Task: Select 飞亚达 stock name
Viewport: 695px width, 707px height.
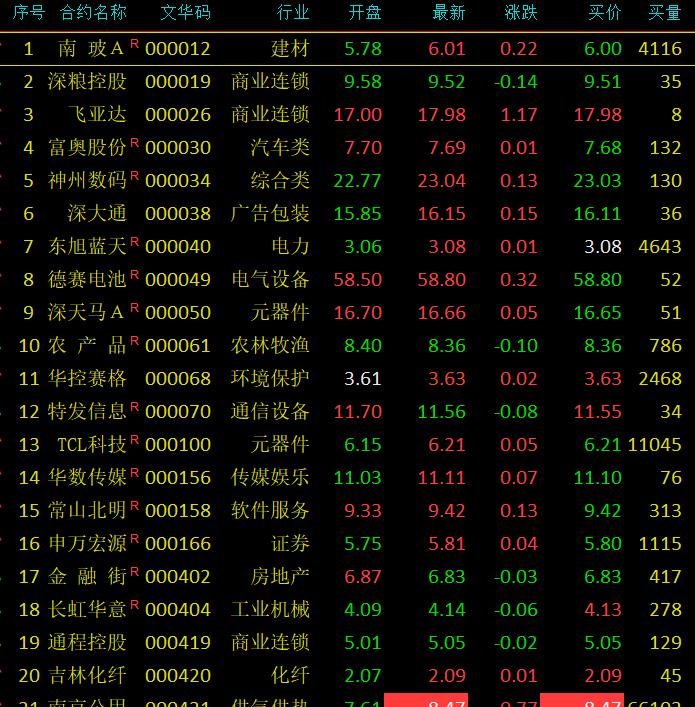Action: 97,115
